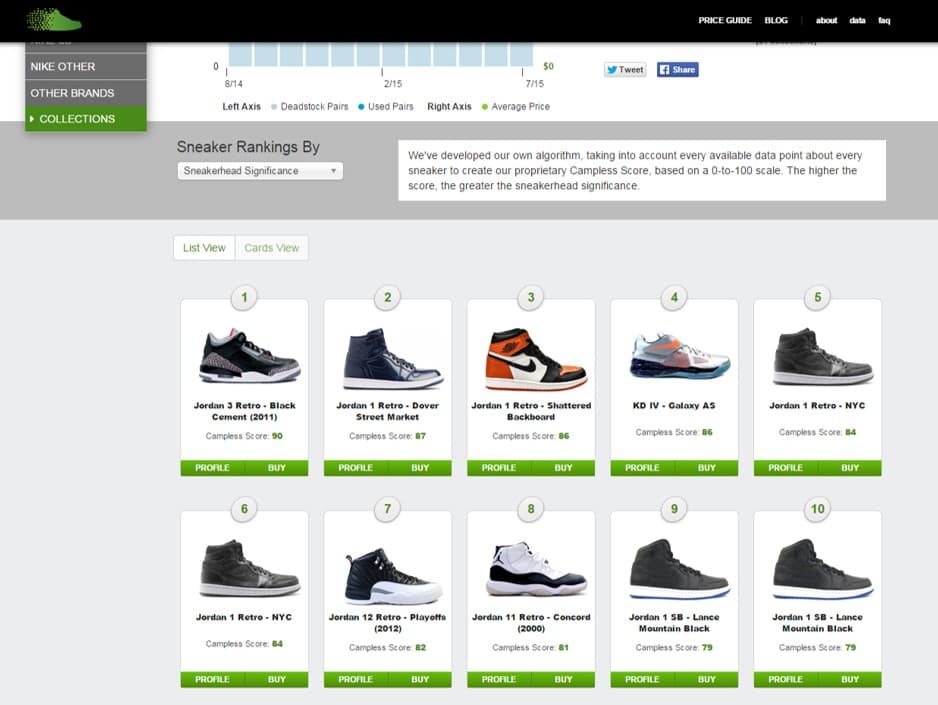Expand the COLLECTIONS sidebar item

click(86, 119)
